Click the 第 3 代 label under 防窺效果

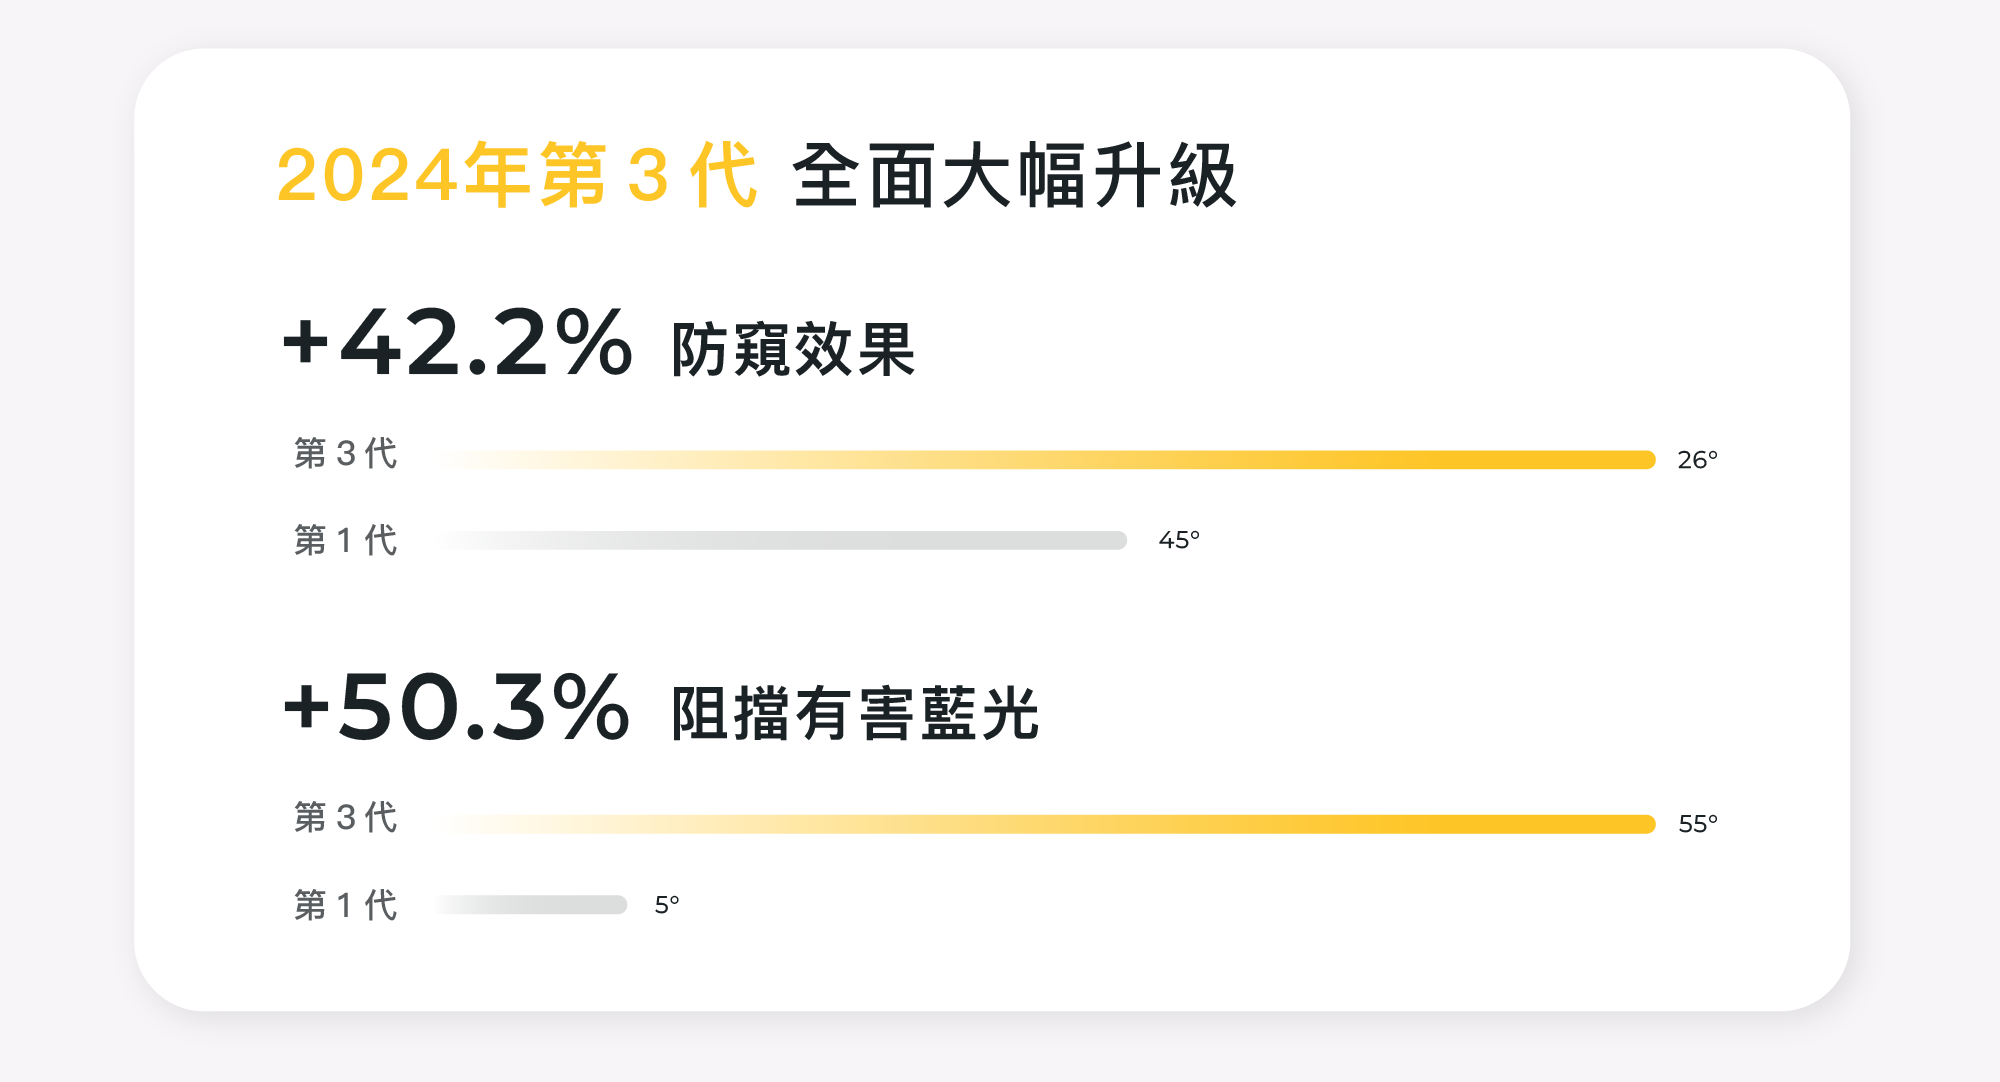click(345, 453)
